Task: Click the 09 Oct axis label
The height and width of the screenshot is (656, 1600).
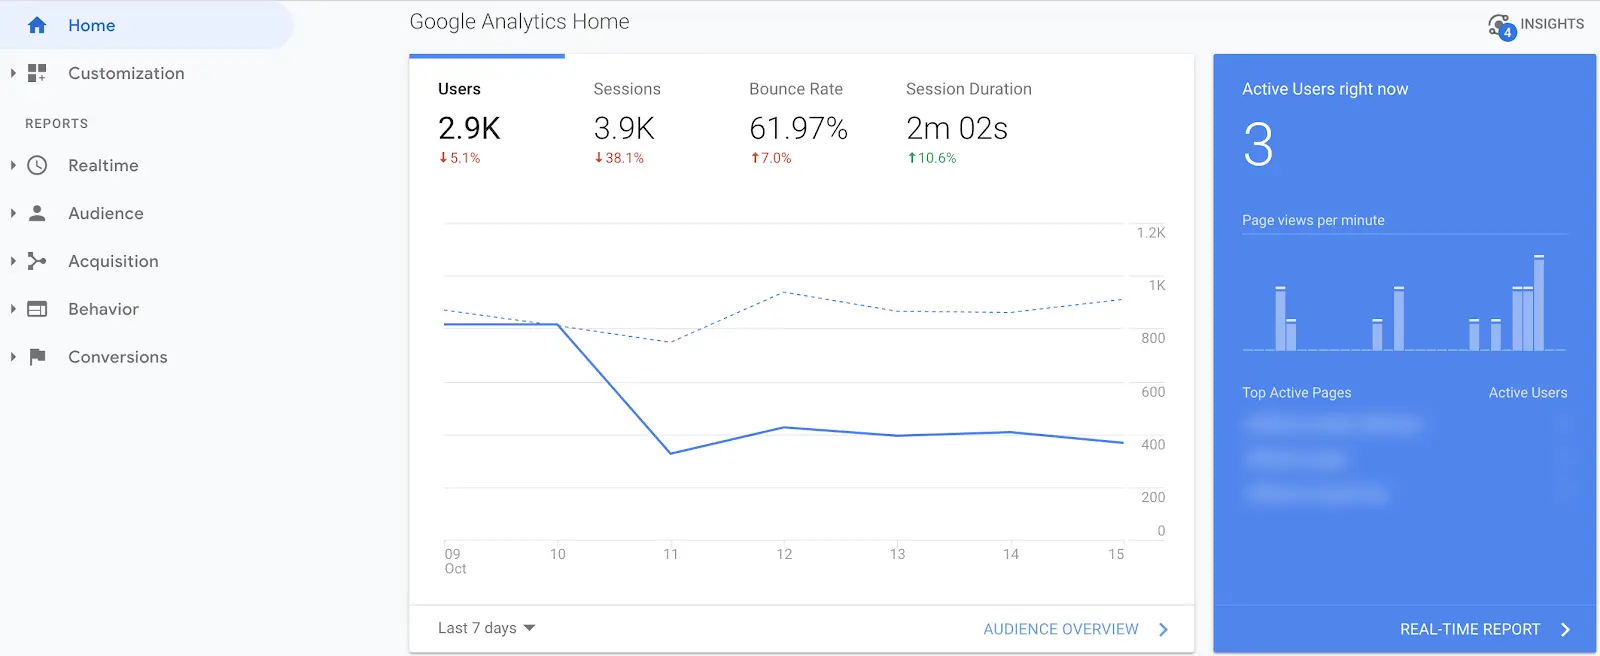Action: pos(455,561)
